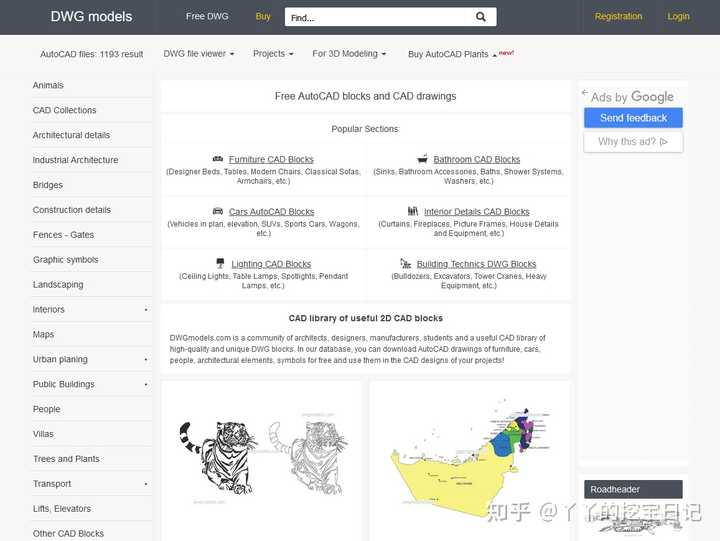Open the Bathroom CAD Blocks link
The image size is (720, 541).
tap(477, 159)
